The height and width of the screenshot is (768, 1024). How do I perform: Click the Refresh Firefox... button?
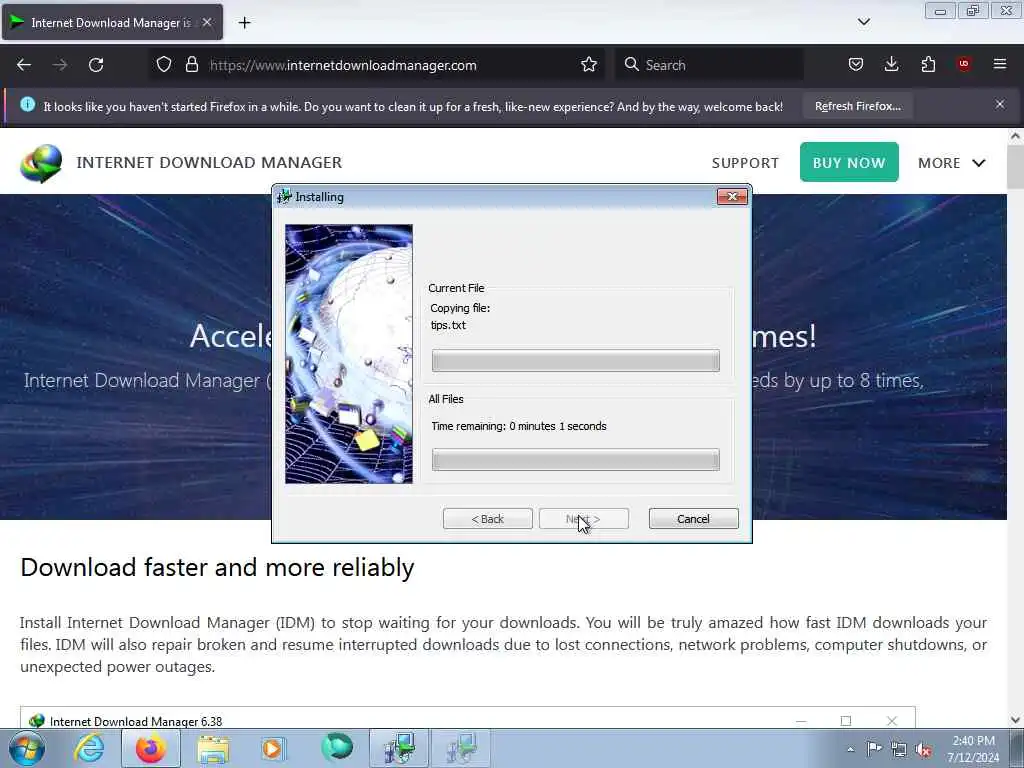coord(857,106)
